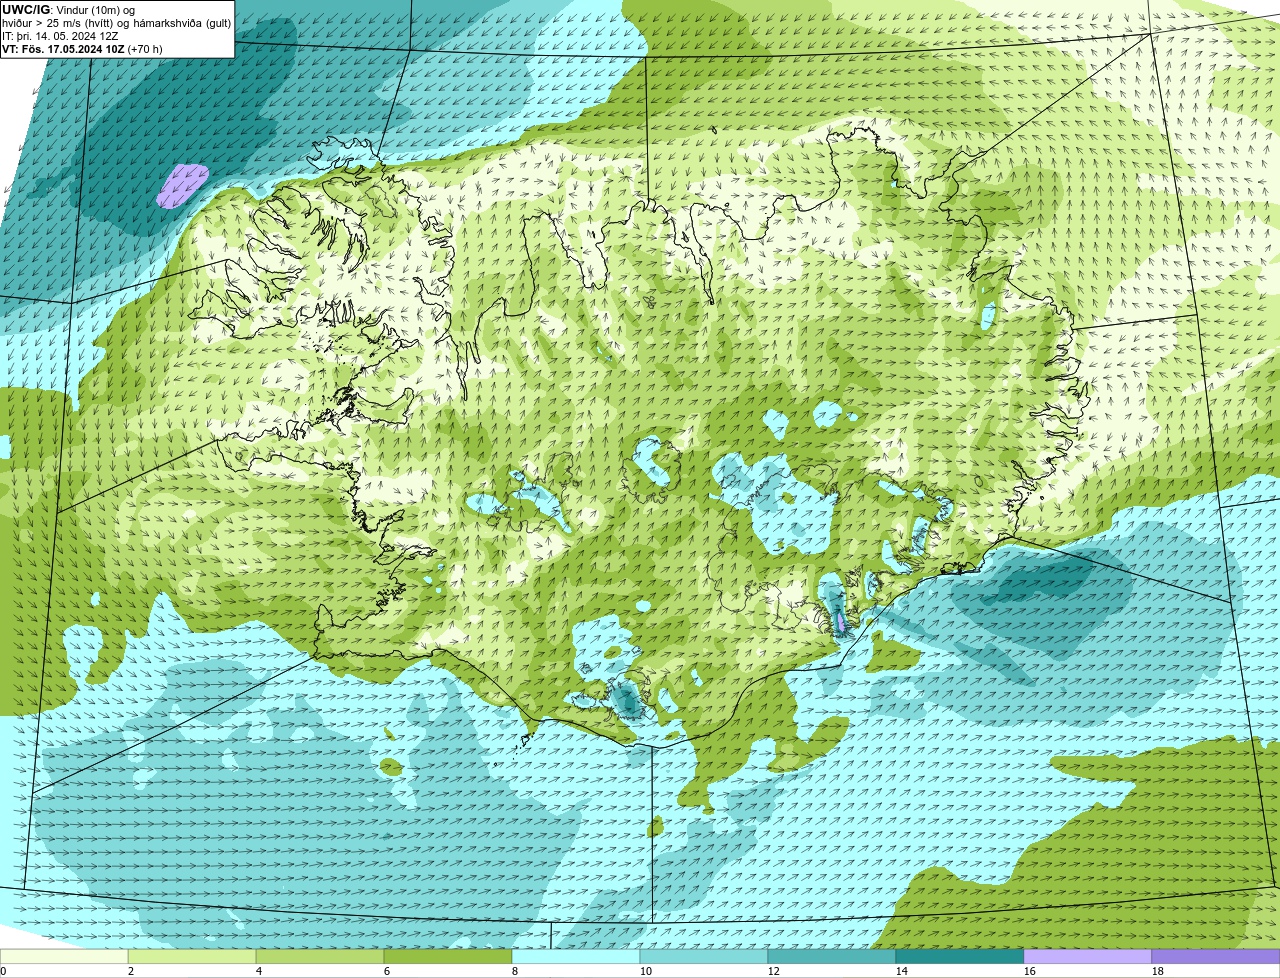Click the '10' label on the color scale
Image resolution: width=1280 pixels, height=978 pixels.
(x=646, y=971)
